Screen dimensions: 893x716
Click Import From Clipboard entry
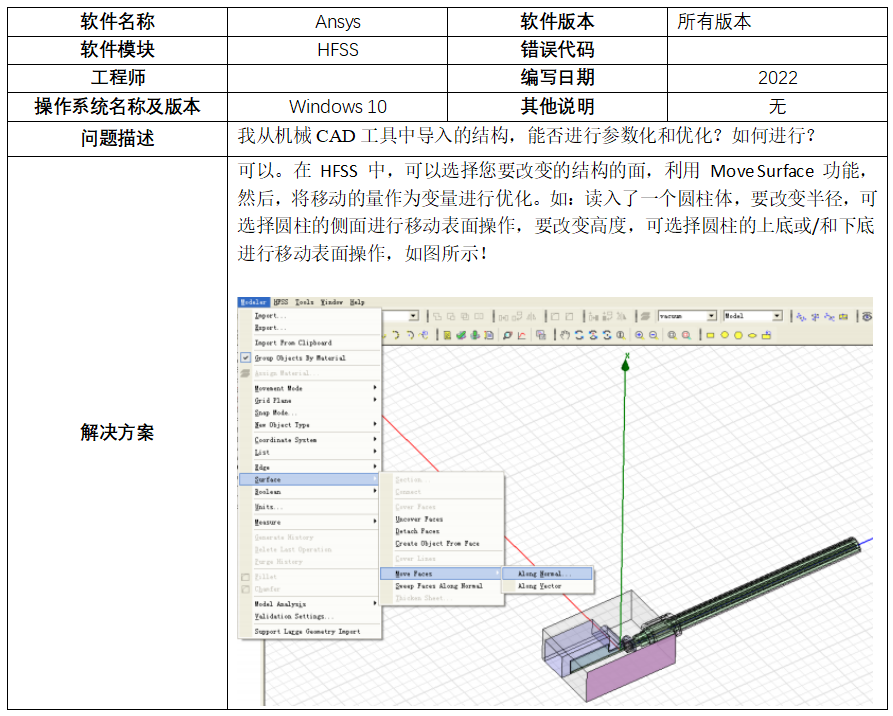293,342
